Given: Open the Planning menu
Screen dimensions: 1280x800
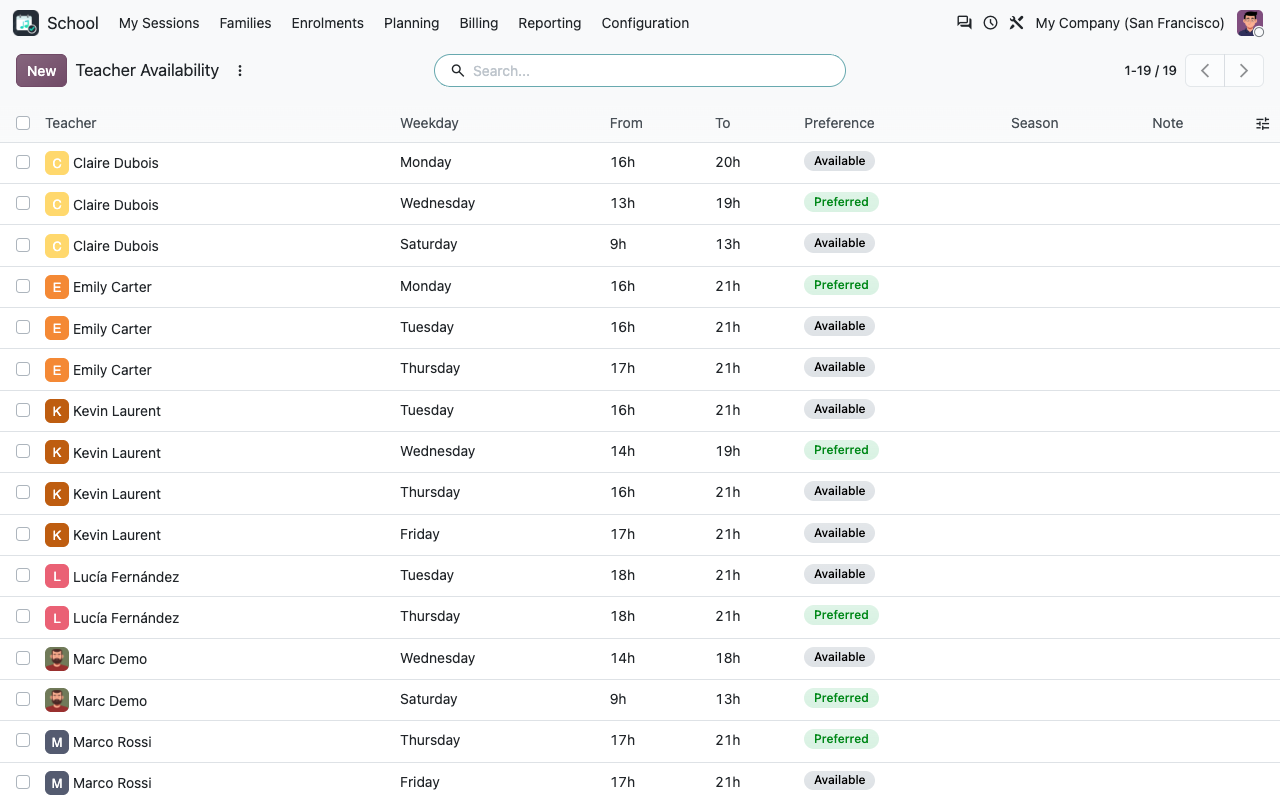Looking at the screenshot, I should click(411, 23).
